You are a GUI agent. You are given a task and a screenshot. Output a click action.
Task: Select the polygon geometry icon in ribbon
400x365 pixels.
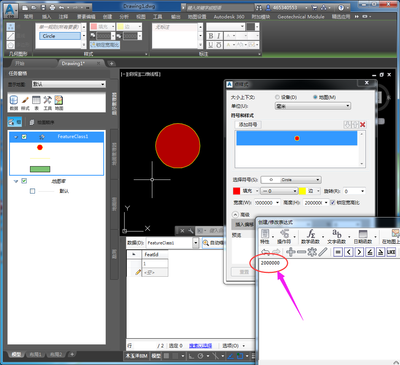(11, 45)
